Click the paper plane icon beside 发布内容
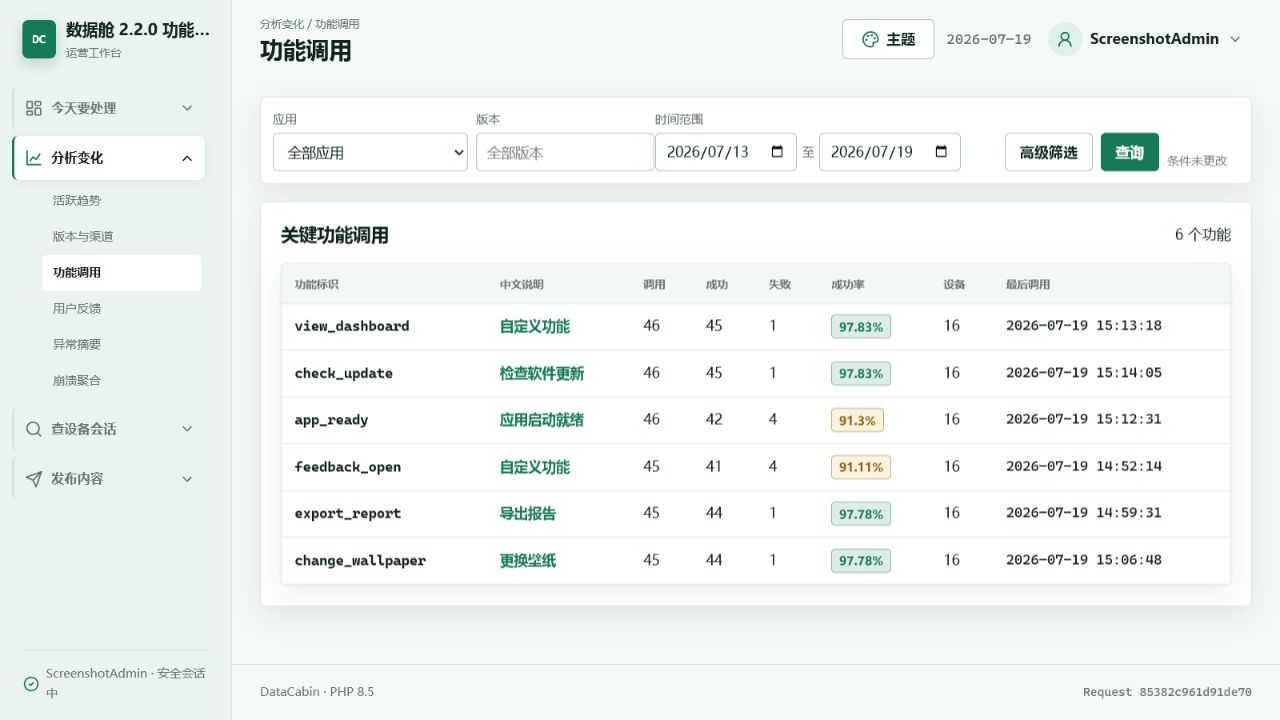The height and width of the screenshot is (720, 1280). 34,479
